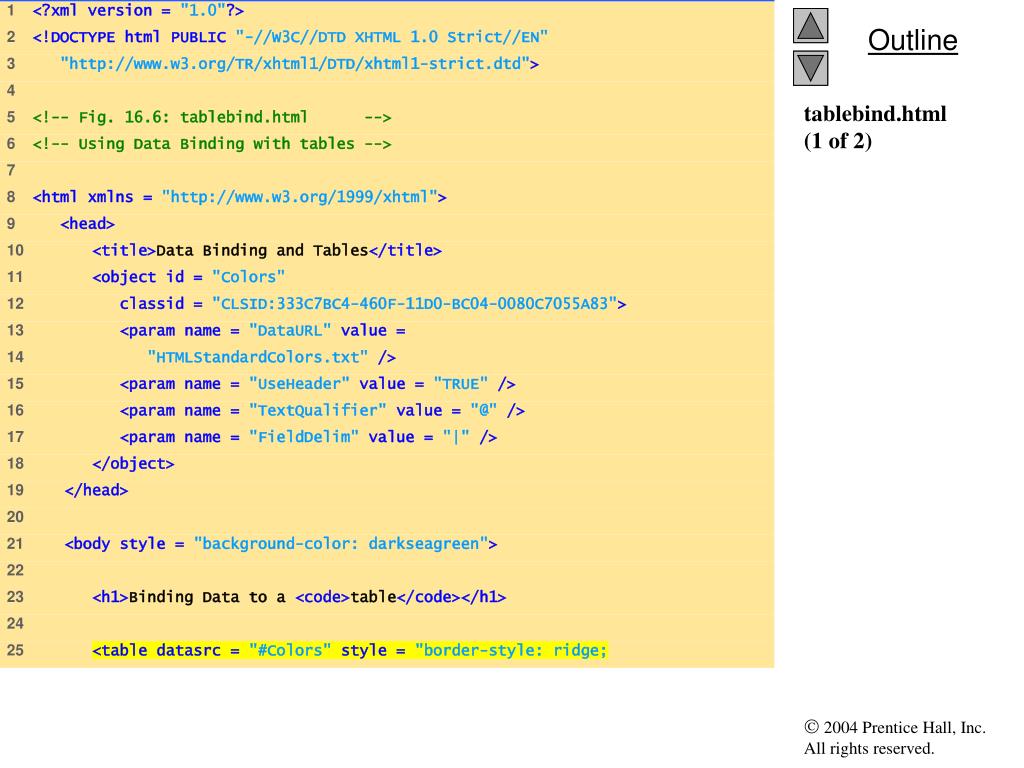Click the body style darkseagreen line
The width and height of the screenshot is (1024, 768).
[x=281, y=544]
